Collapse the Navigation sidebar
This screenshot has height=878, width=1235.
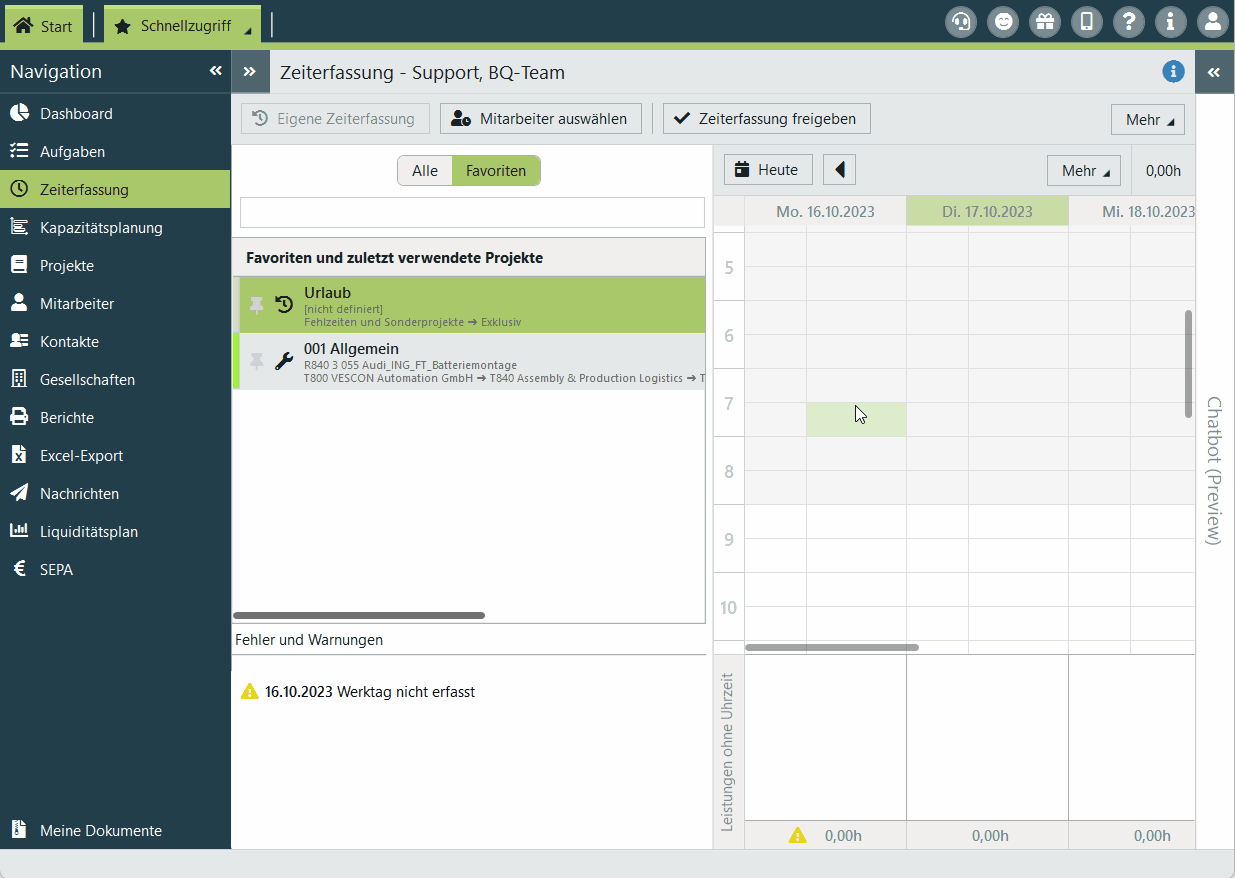point(215,71)
